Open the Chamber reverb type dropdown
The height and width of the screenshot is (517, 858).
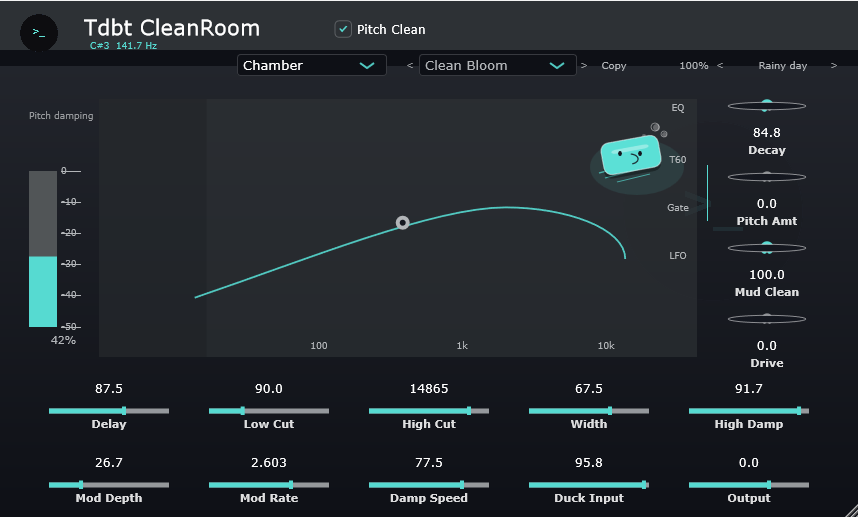click(x=312, y=65)
